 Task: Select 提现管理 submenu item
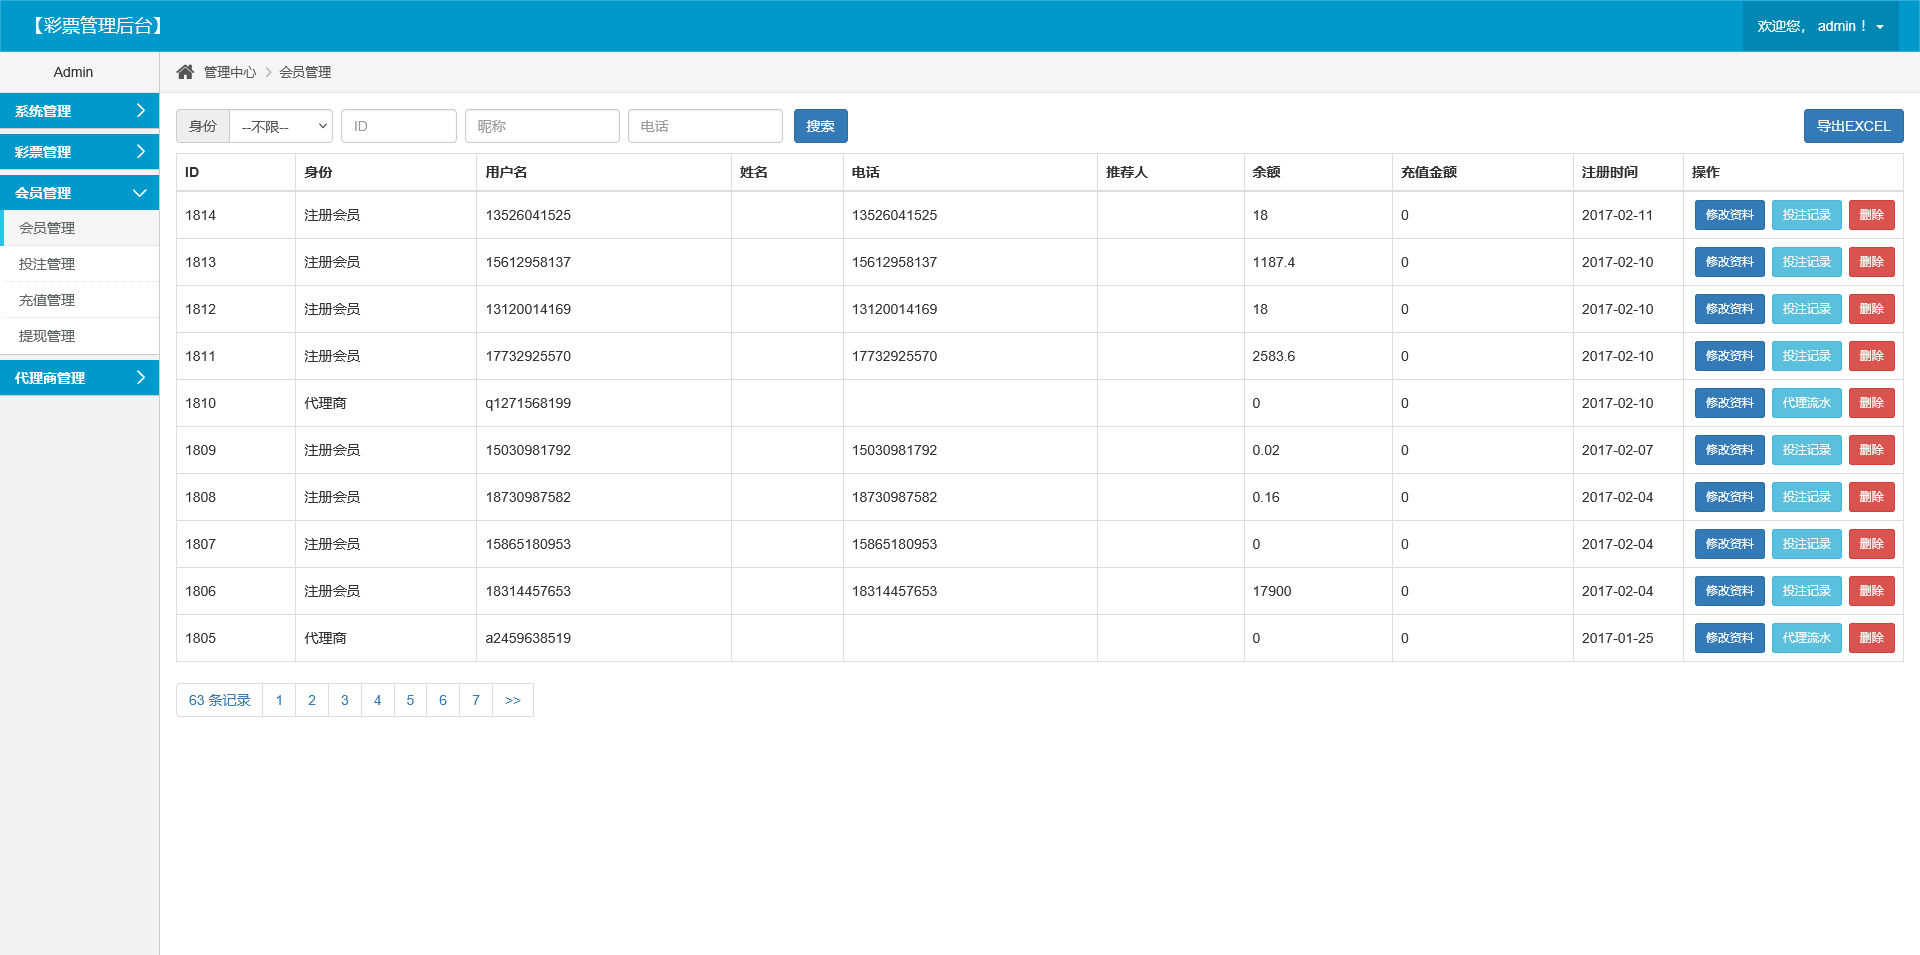click(x=79, y=336)
